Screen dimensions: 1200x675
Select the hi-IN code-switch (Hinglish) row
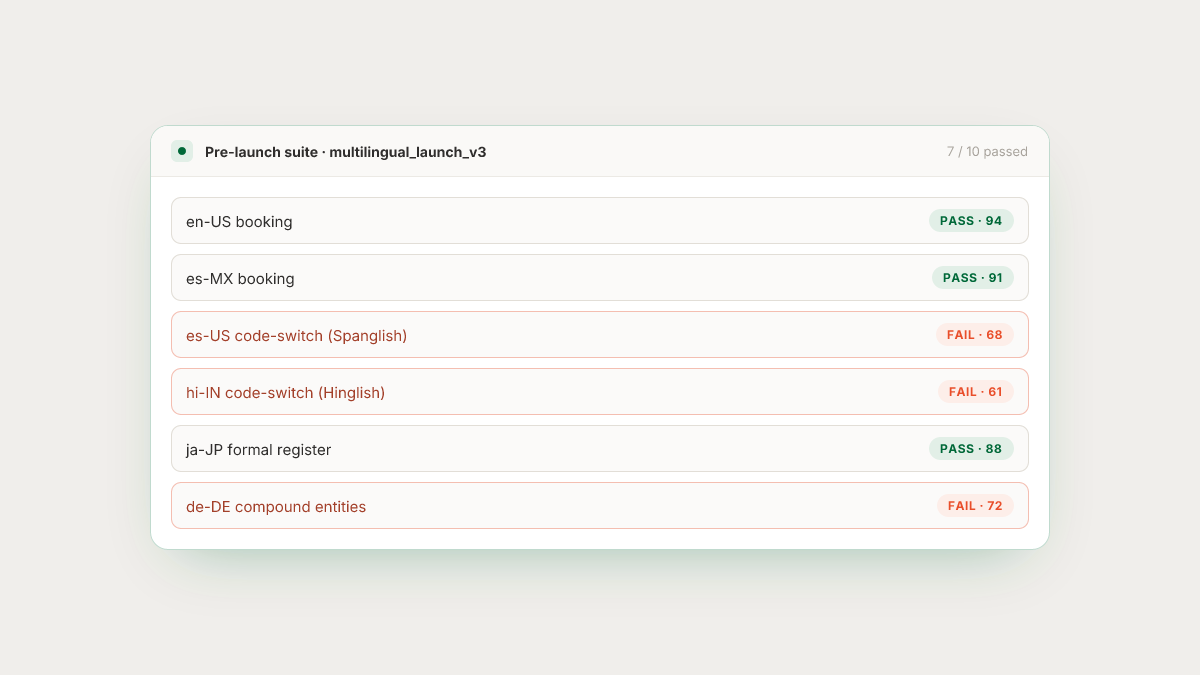click(600, 392)
